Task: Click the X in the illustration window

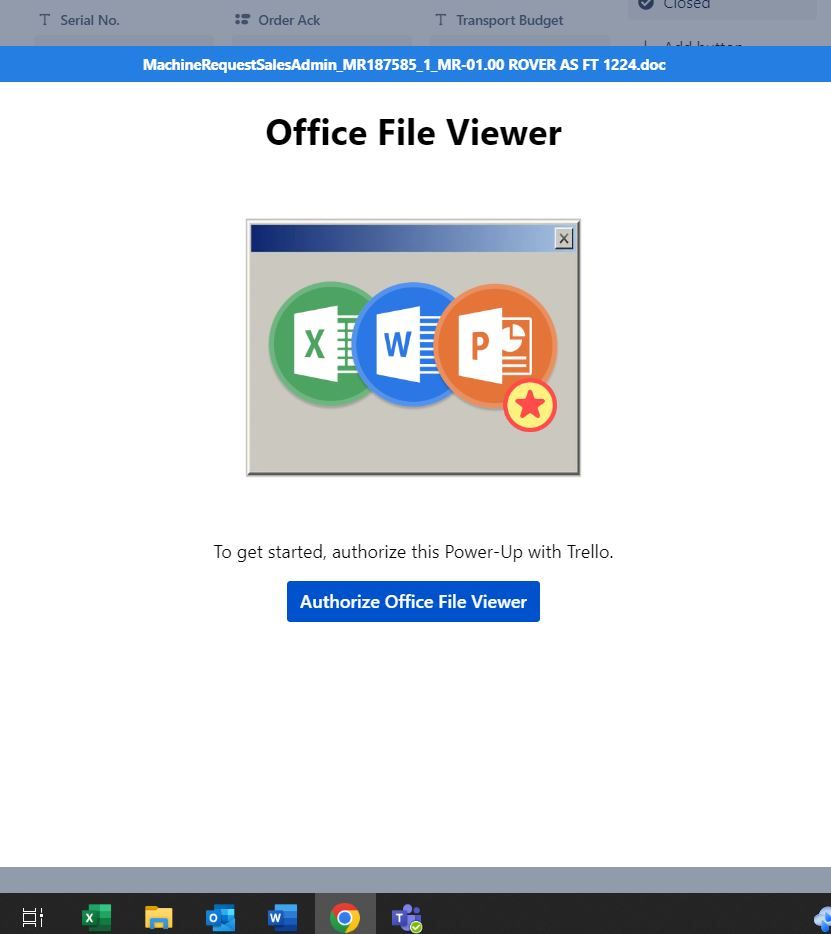Action: tap(564, 238)
